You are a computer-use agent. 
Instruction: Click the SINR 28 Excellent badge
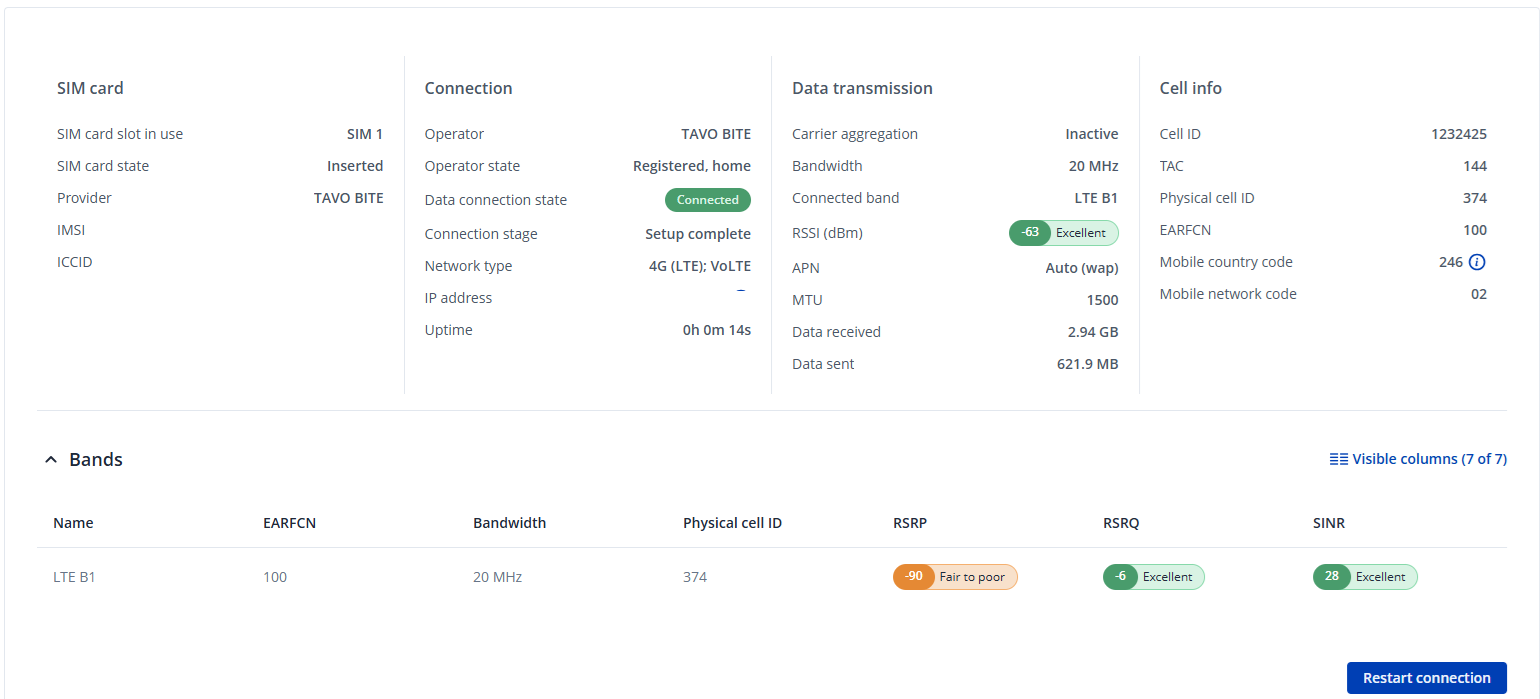(1364, 577)
